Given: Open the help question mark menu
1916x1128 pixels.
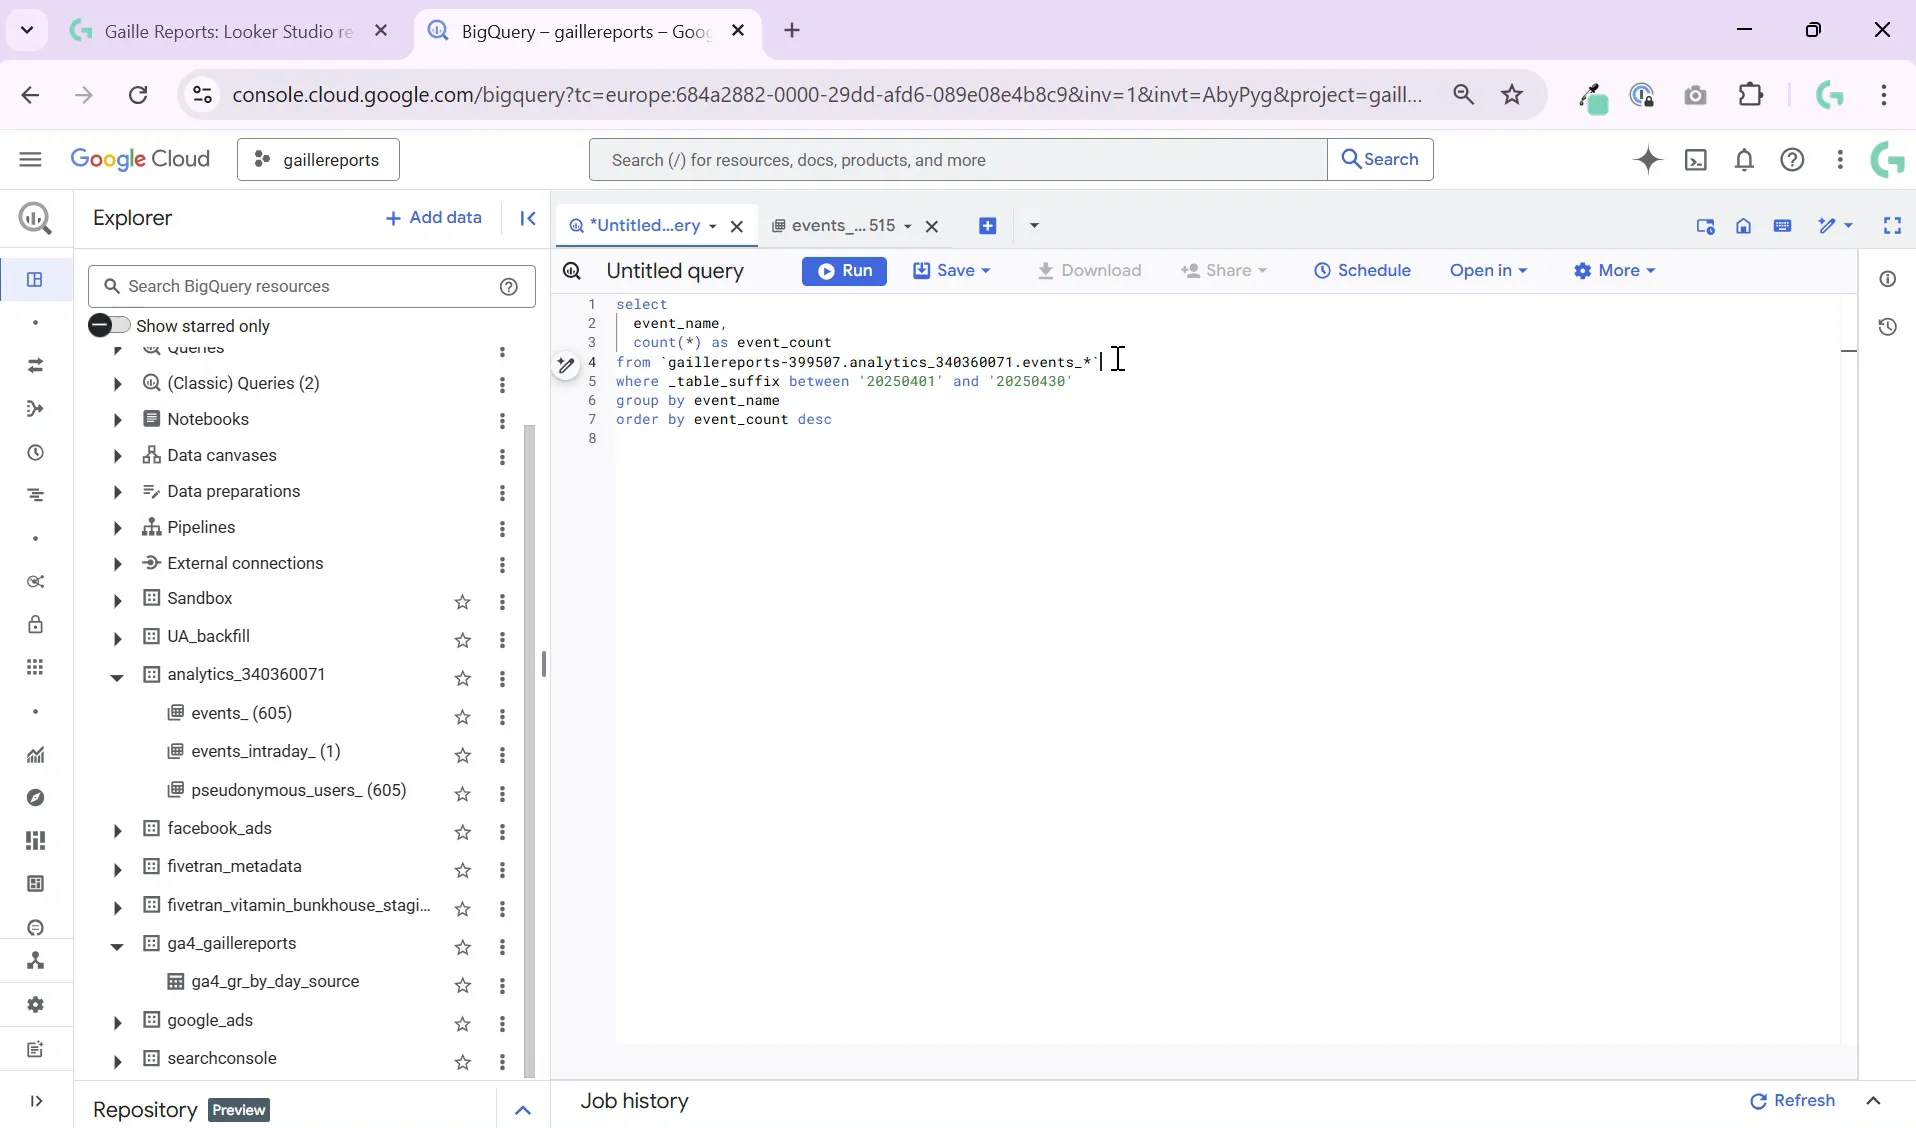Looking at the screenshot, I should (1792, 160).
